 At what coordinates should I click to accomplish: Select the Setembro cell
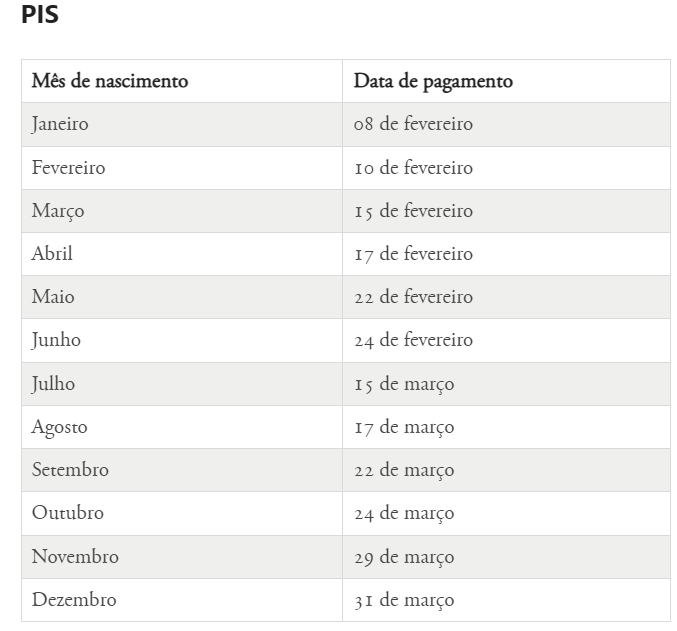[182, 470]
